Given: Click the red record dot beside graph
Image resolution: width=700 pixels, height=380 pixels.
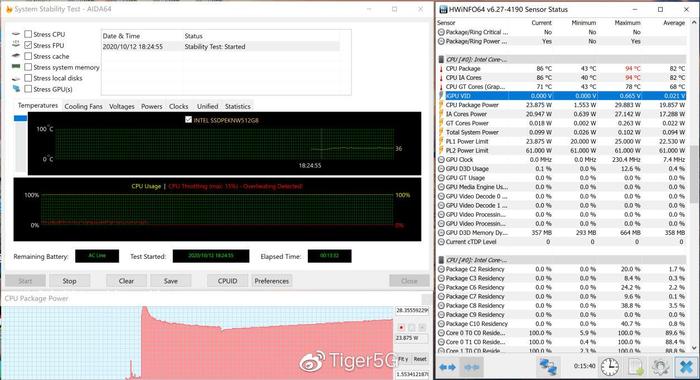Looking at the screenshot, I should pos(401,327).
